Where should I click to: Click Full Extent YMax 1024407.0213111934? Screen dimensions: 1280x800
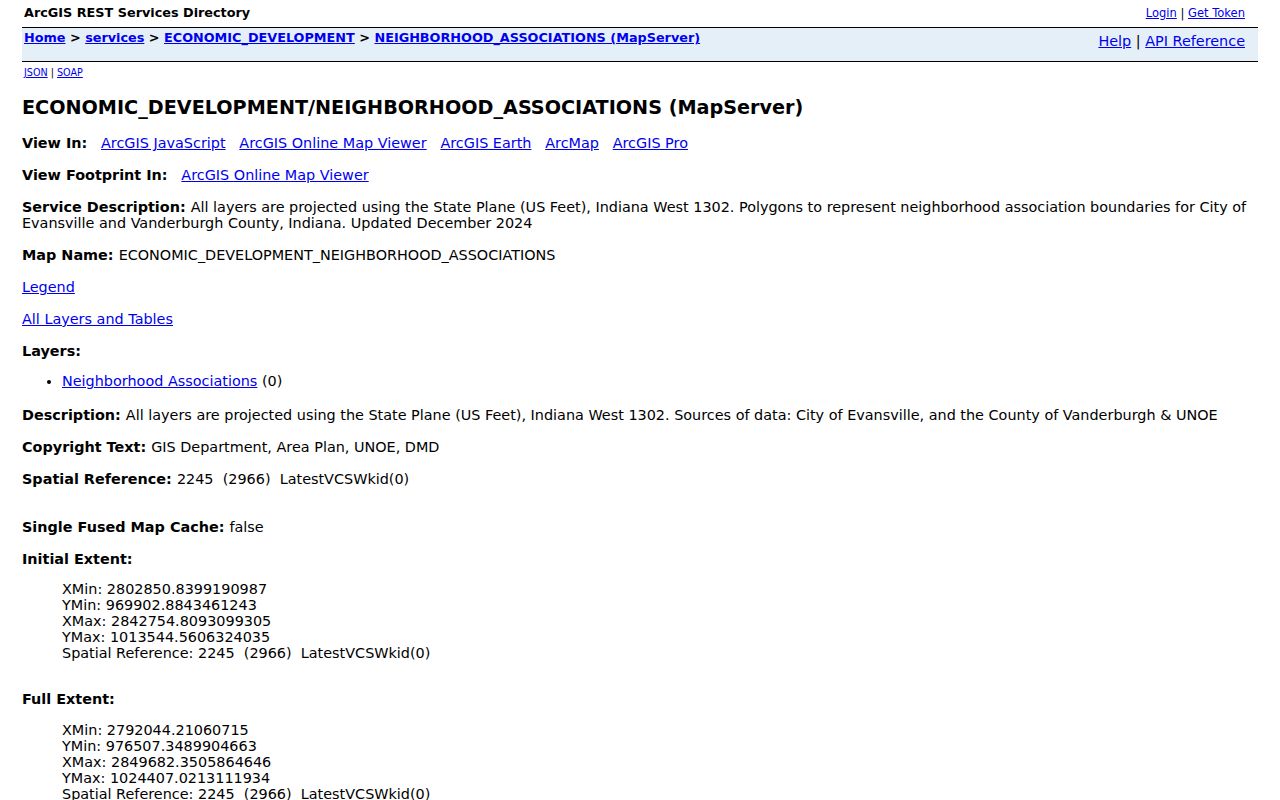[166, 778]
